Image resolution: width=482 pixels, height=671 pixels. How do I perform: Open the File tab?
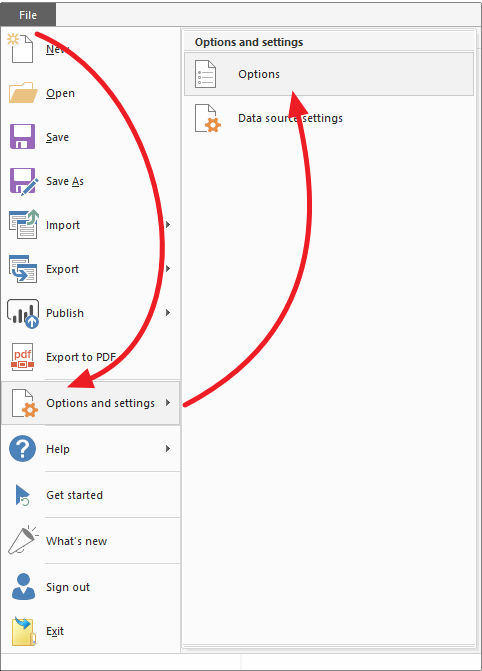[28, 15]
